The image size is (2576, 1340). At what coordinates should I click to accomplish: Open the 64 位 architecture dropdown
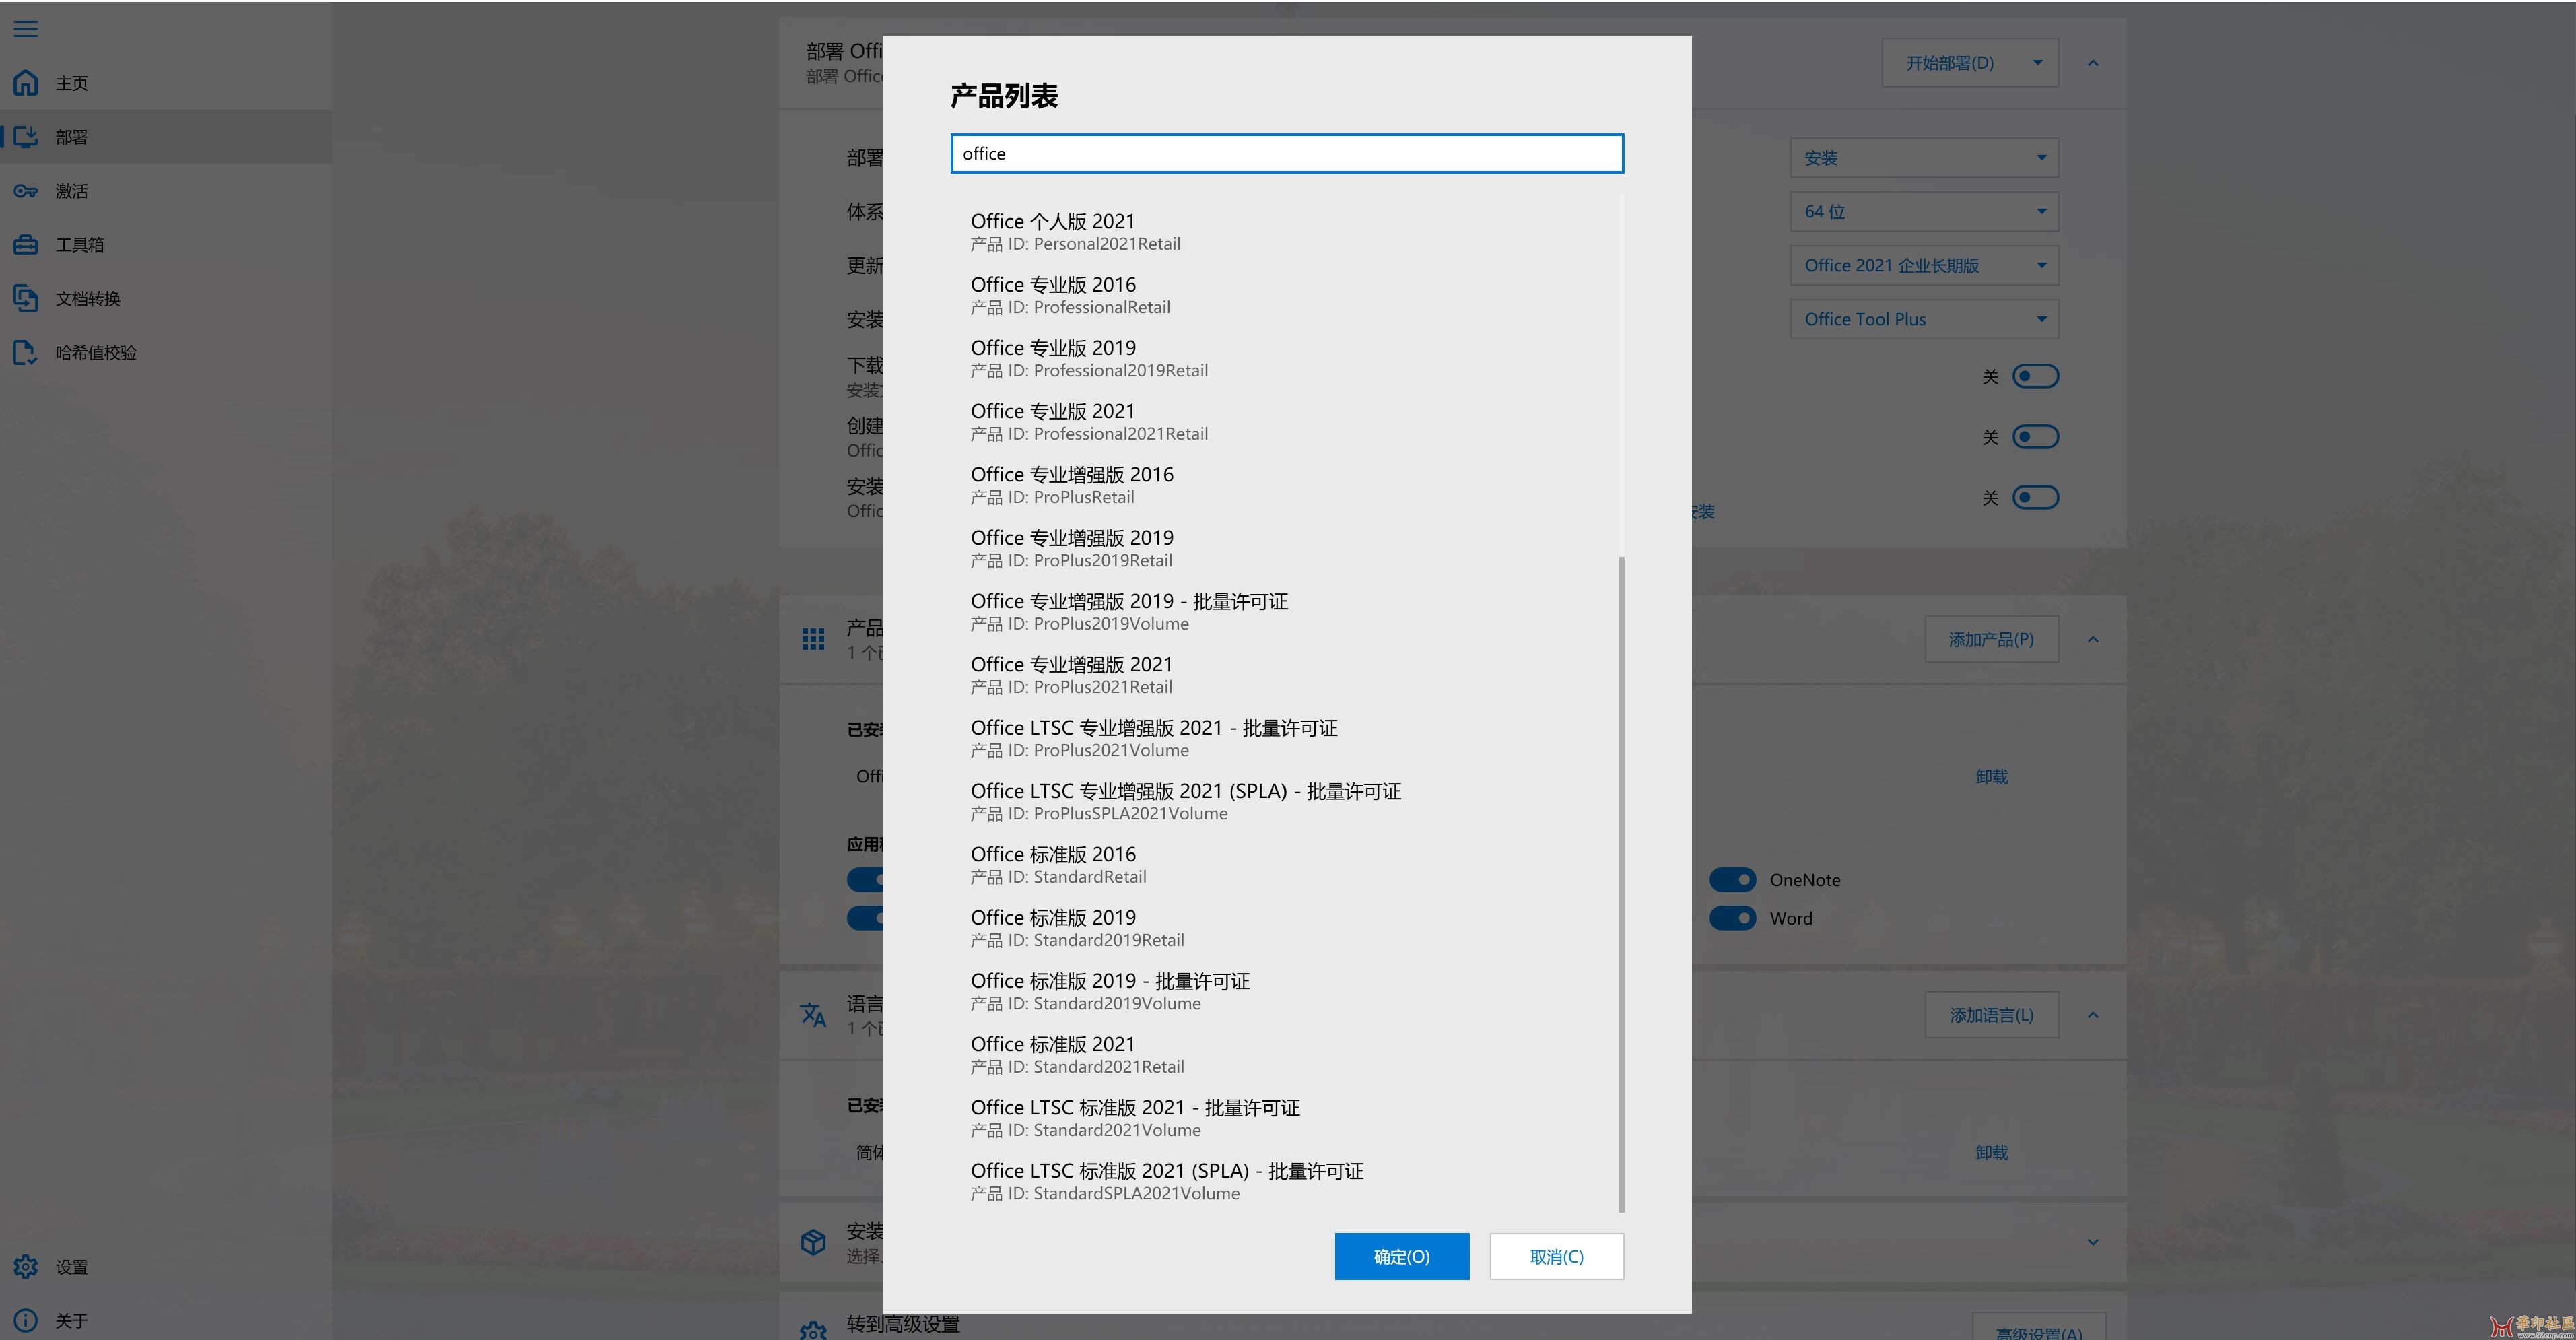pos(1924,212)
